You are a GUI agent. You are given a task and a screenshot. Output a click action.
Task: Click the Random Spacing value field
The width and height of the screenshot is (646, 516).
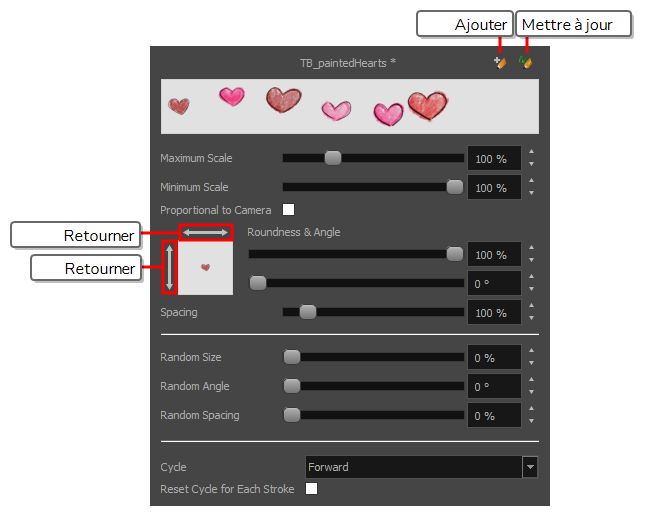coord(494,415)
